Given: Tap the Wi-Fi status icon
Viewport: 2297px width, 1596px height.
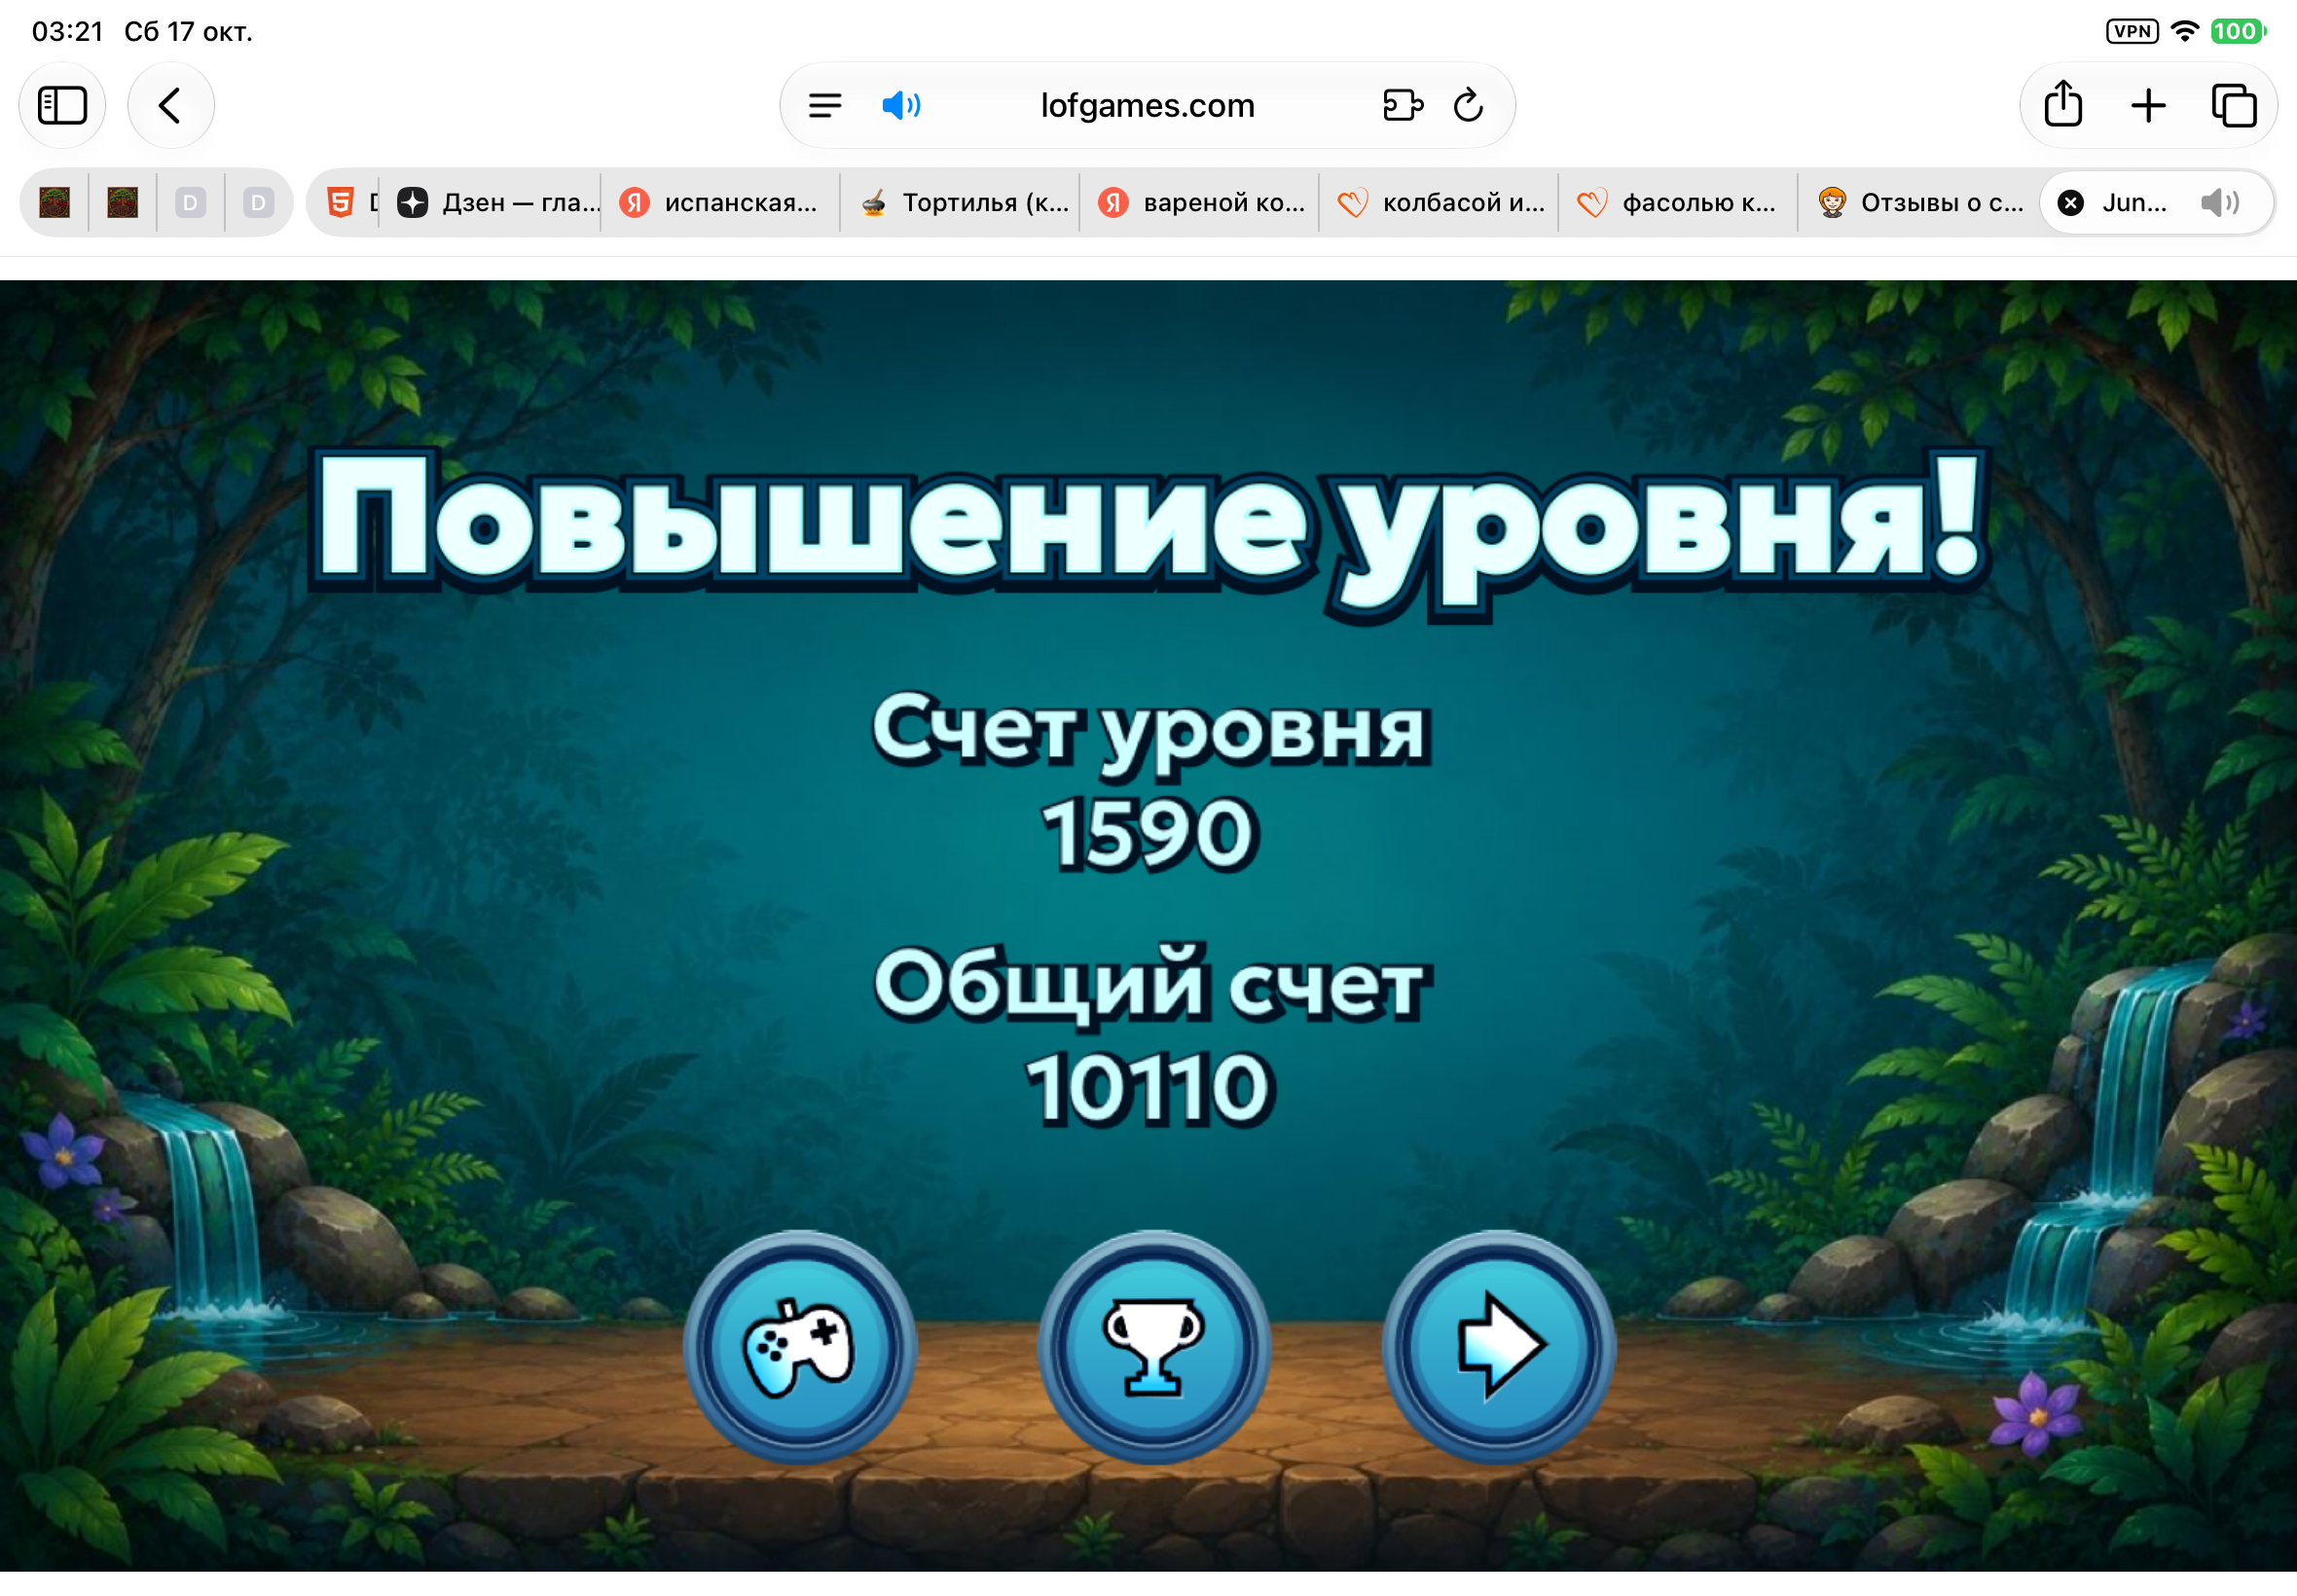Looking at the screenshot, I should pyautogui.click(x=2185, y=31).
